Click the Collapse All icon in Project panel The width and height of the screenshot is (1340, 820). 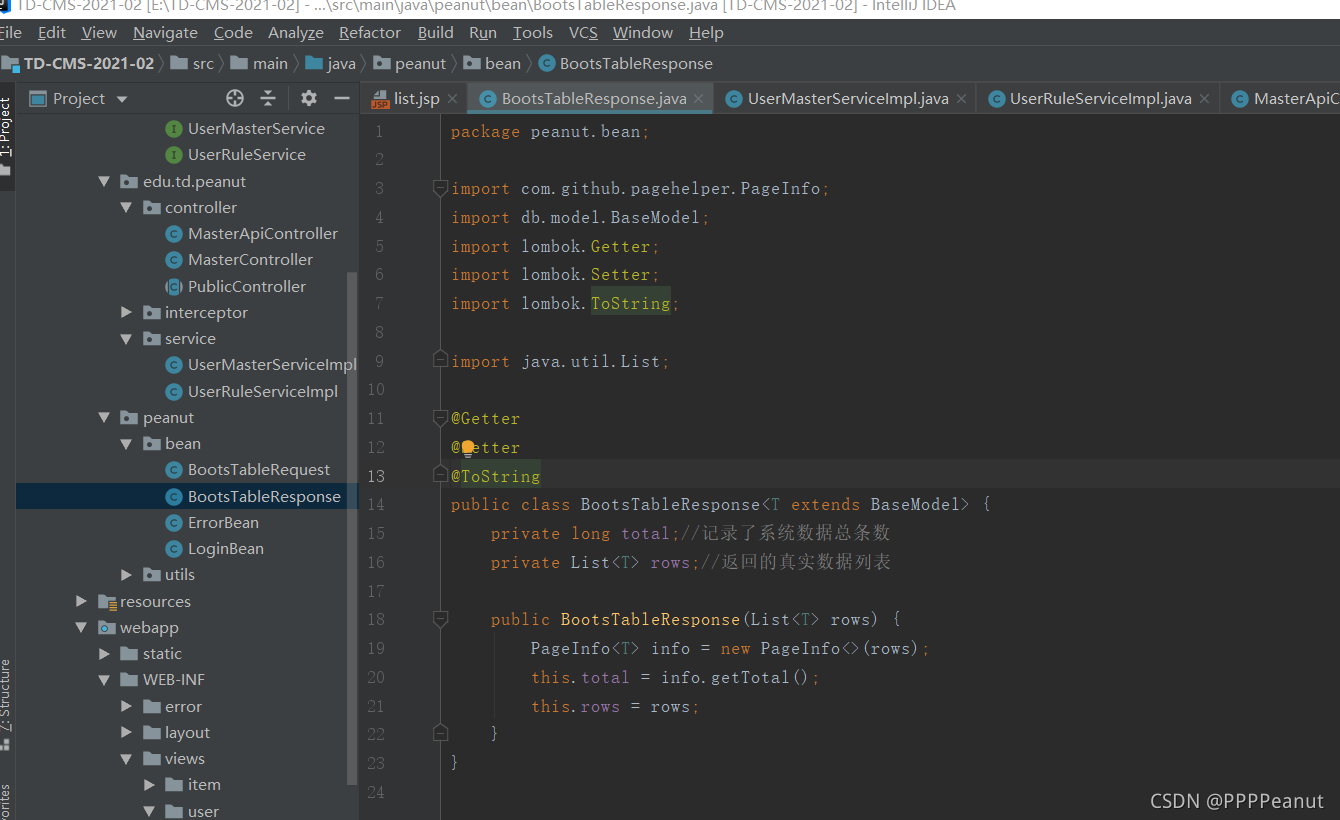tap(268, 98)
